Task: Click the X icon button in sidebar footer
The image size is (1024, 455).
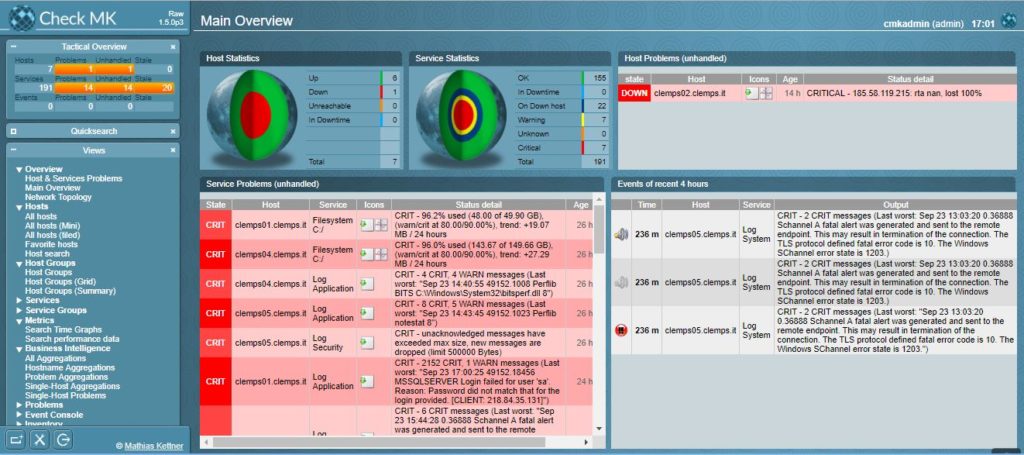Action: [x=40, y=439]
